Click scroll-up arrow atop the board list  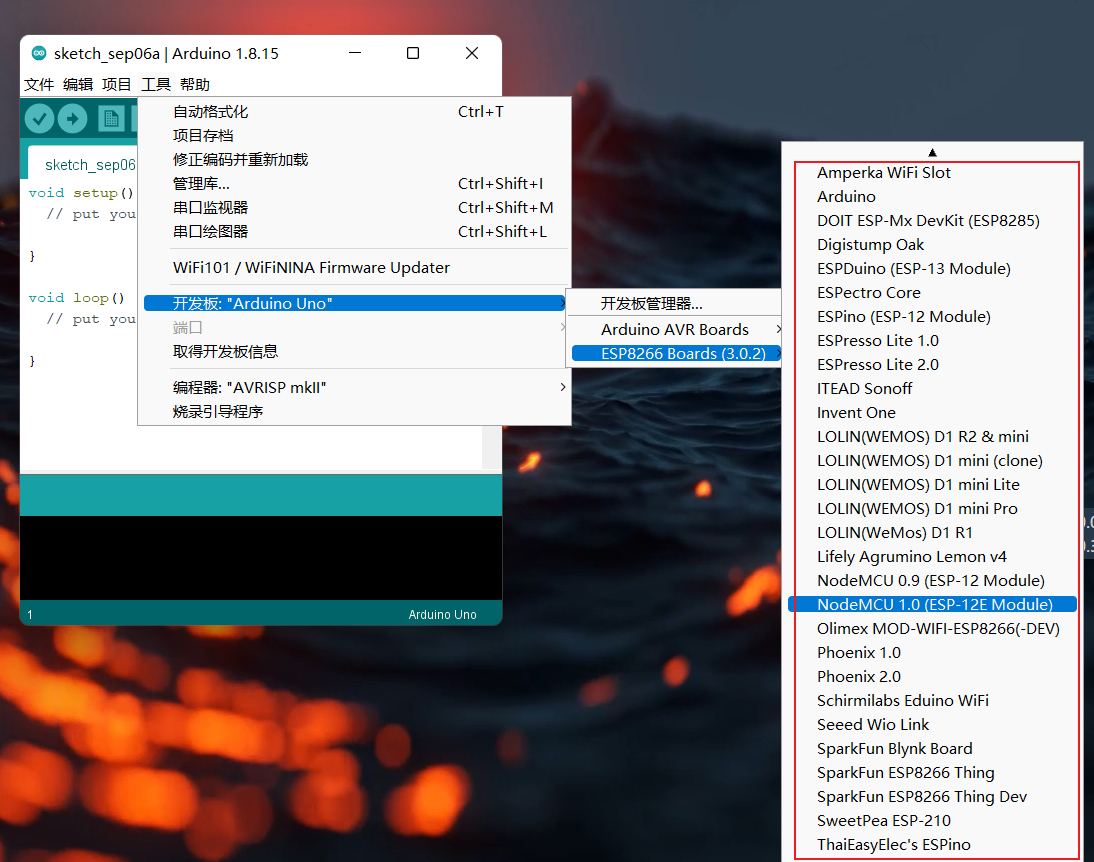click(x=932, y=152)
